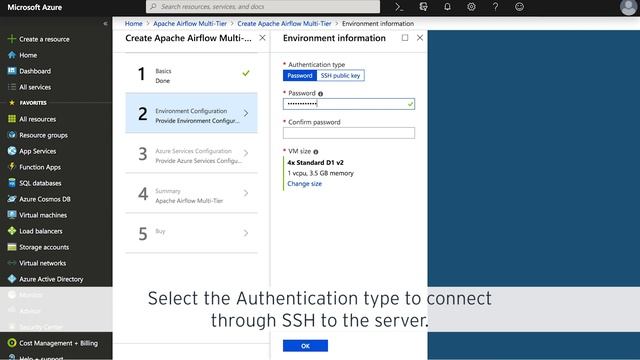
Task: Click the Microsoft Azure portal title
Action: click(x=35, y=7)
